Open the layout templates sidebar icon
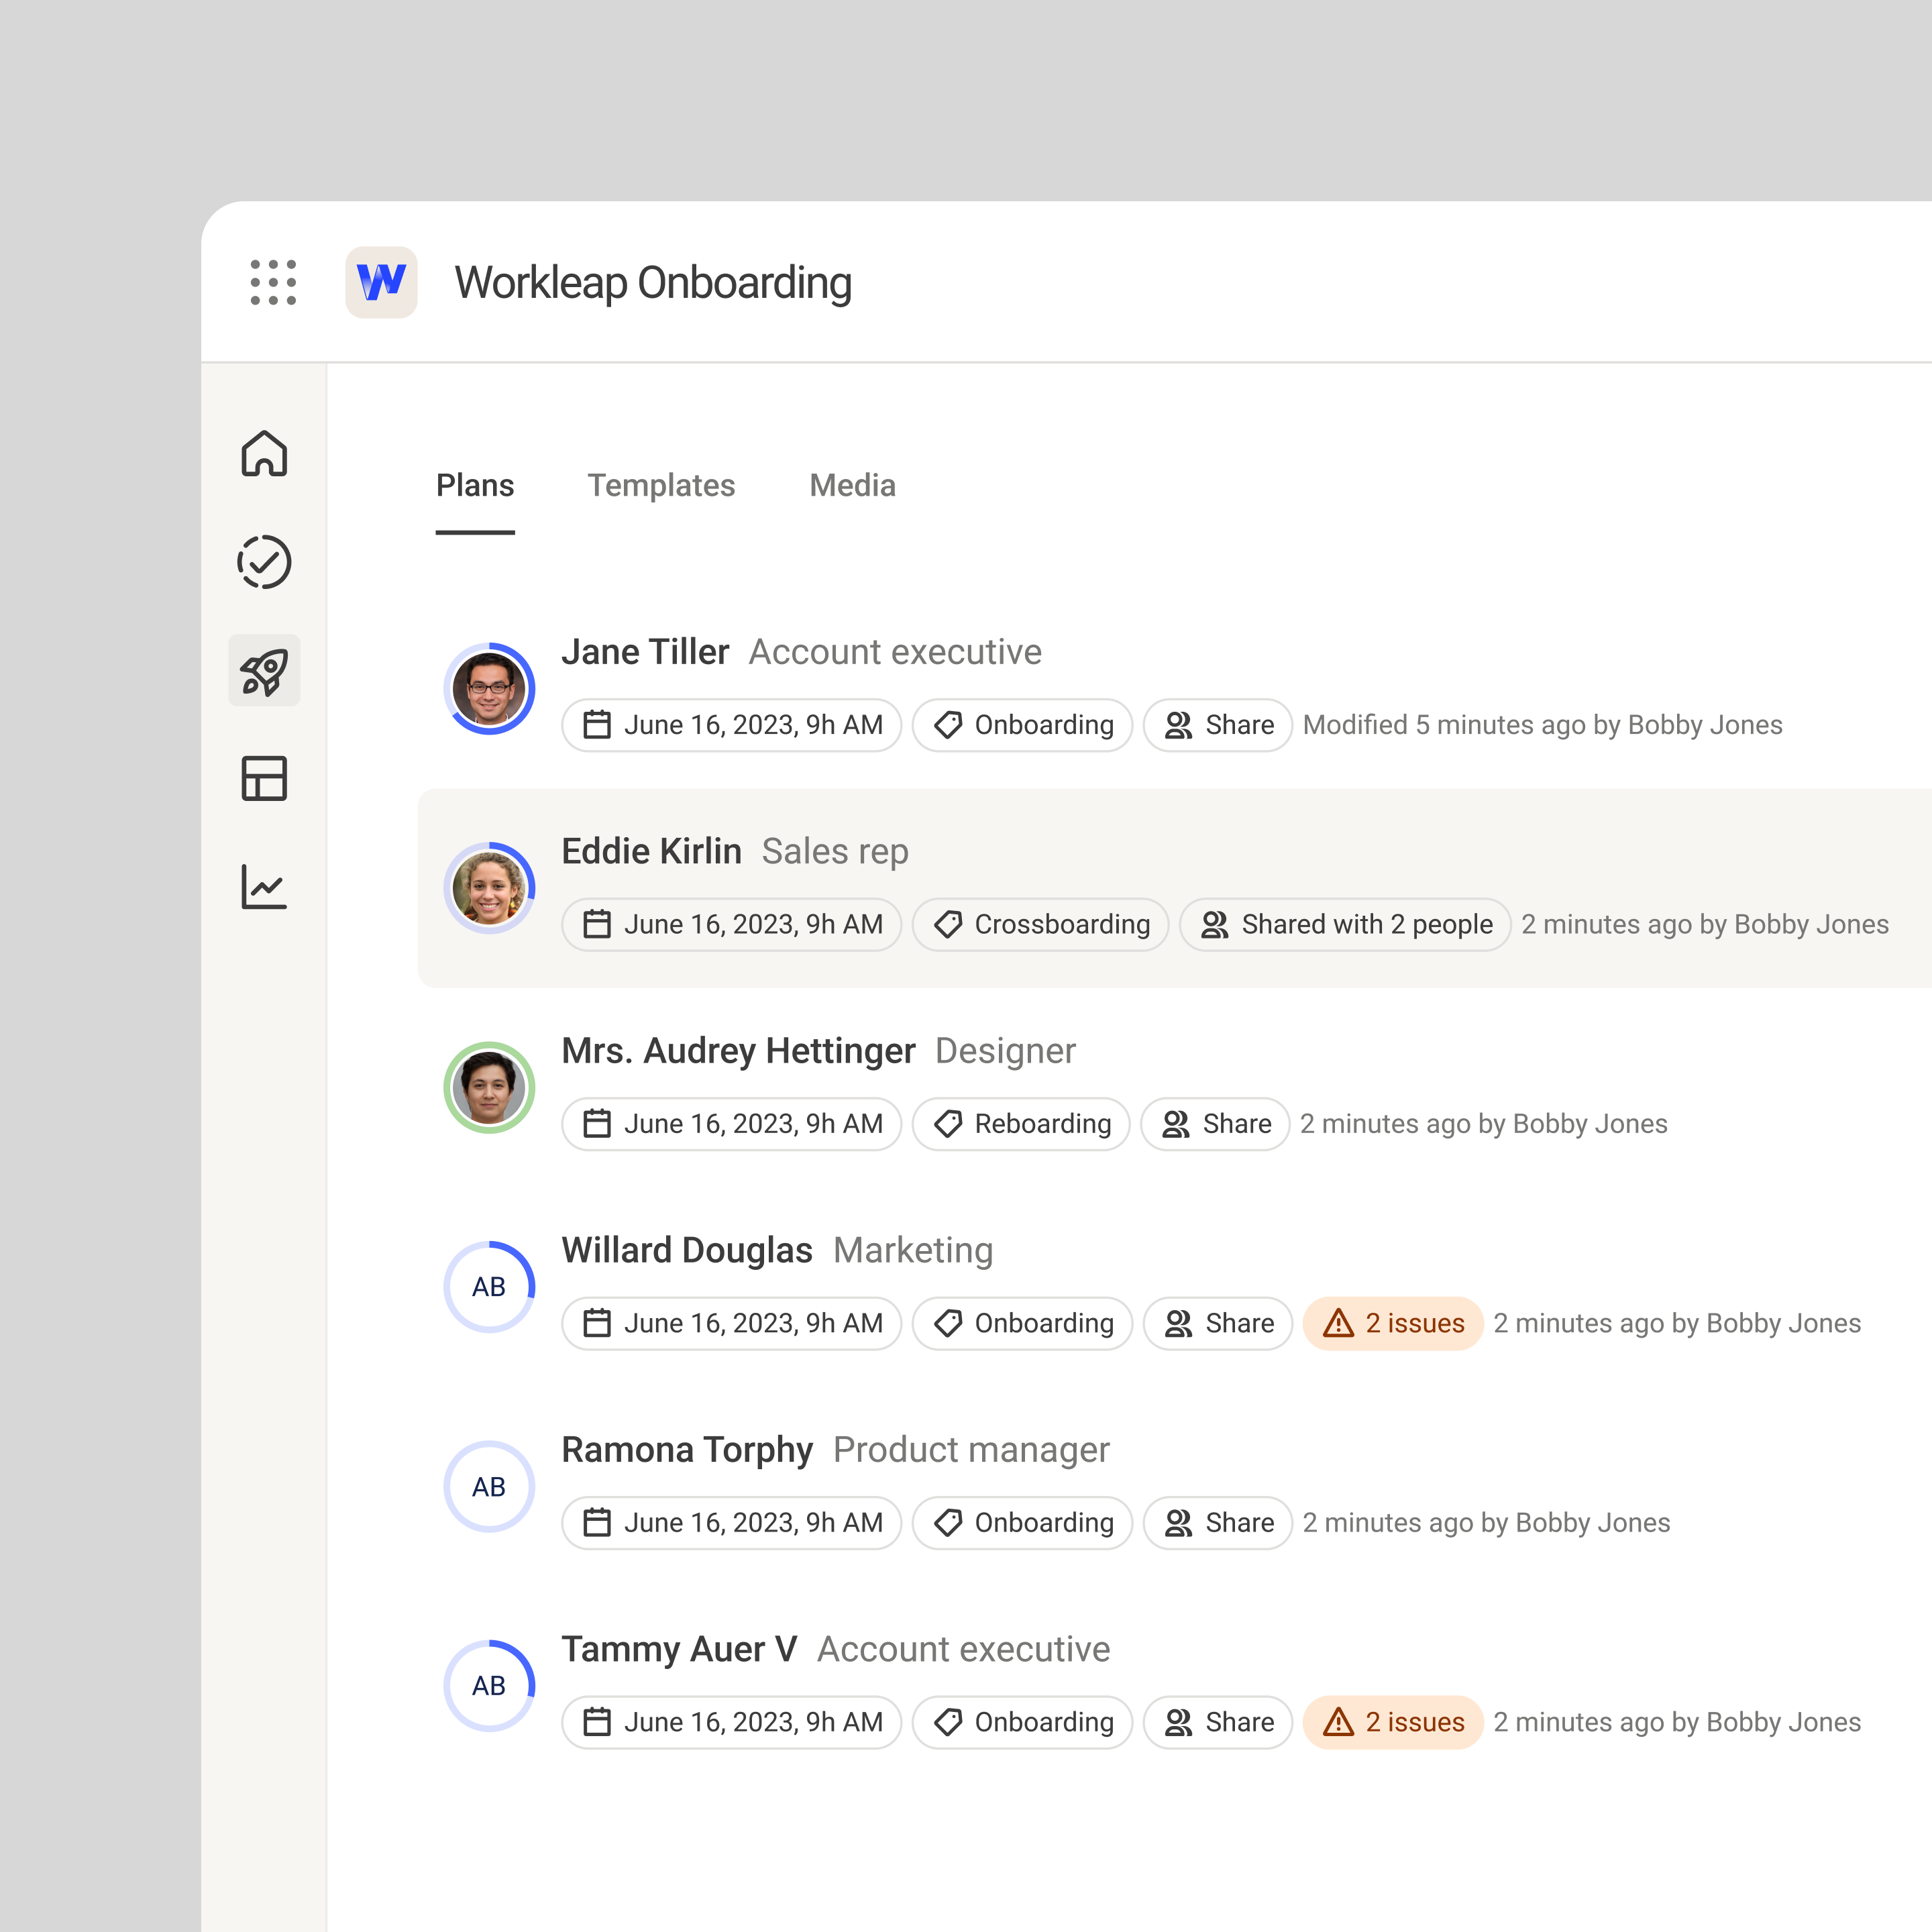This screenshot has width=1932, height=1932. click(264, 778)
